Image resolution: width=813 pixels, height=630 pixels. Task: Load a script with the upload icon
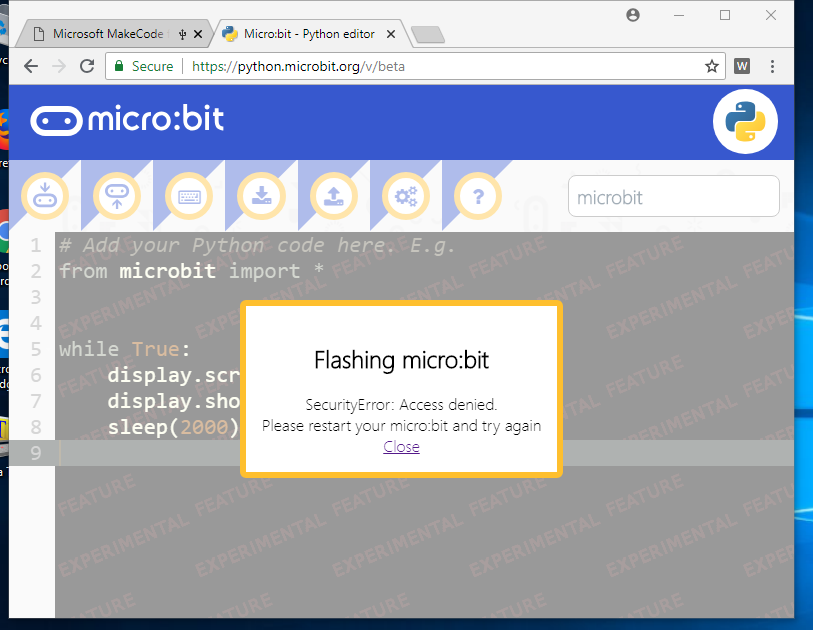pyautogui.click(x=333, y=196)
